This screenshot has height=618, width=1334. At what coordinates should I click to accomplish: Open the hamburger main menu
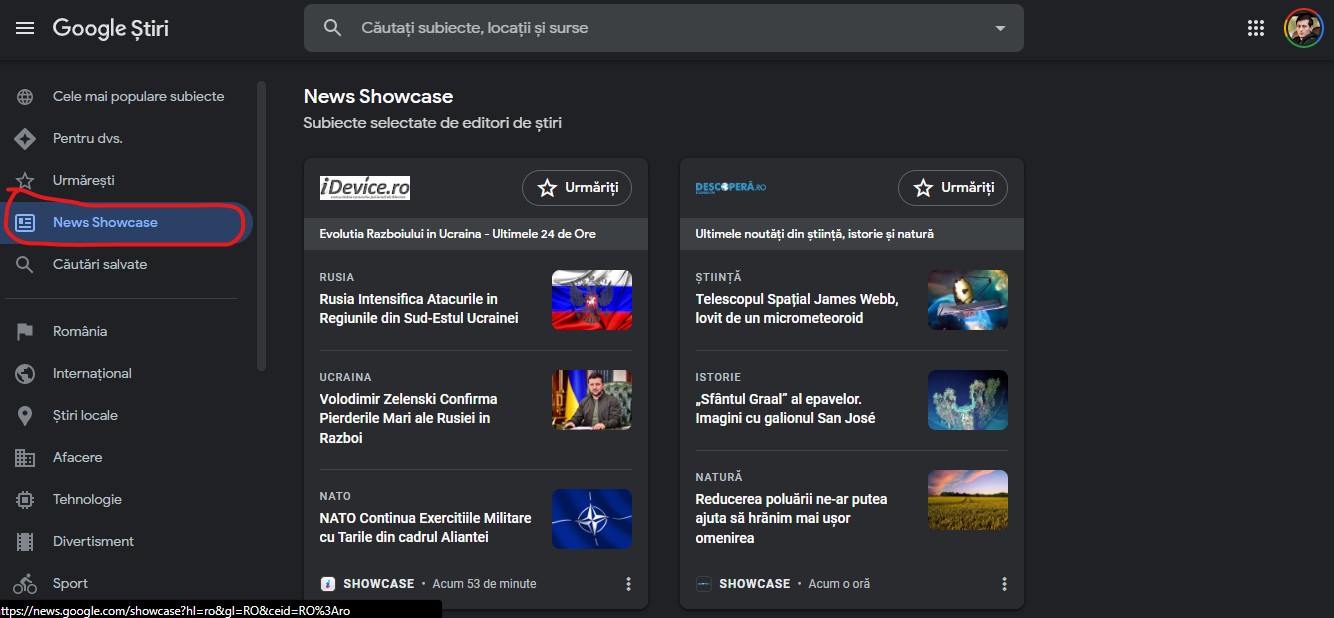point(25,28)
